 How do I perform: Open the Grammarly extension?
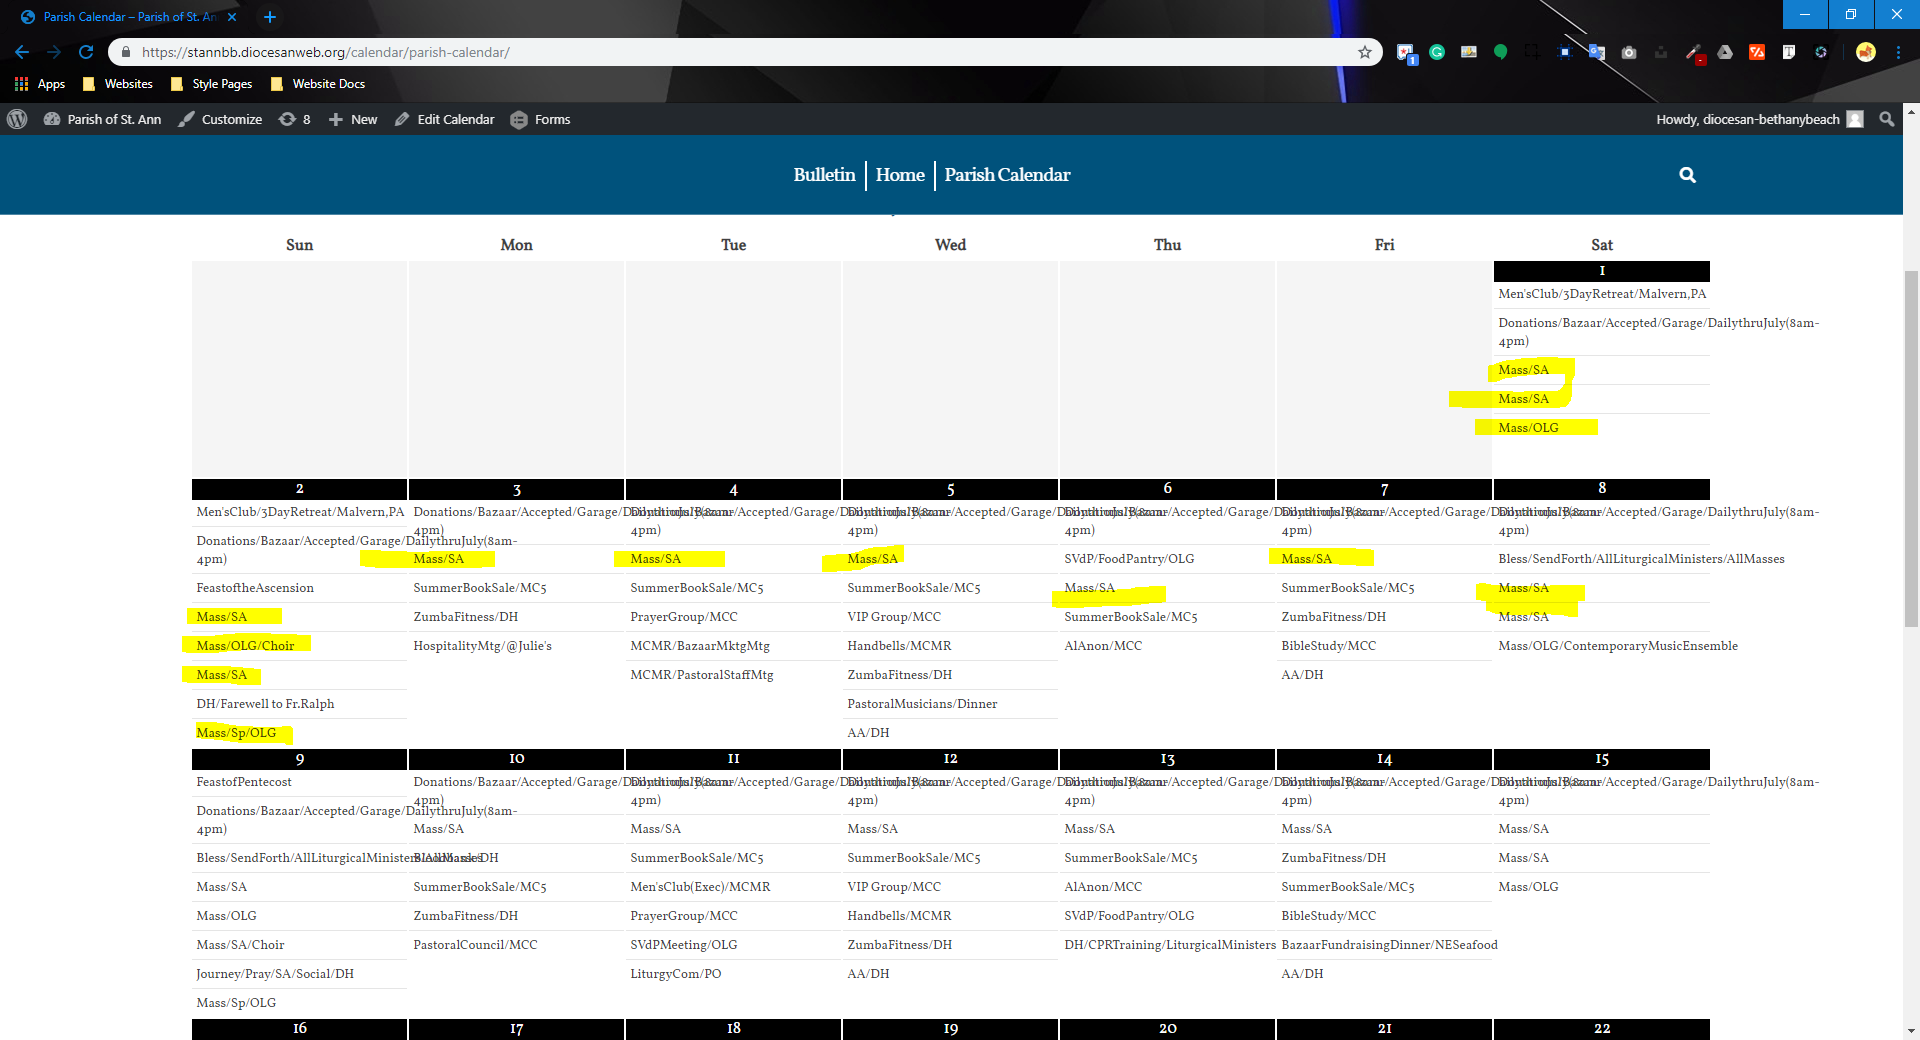[x=1437, y=52]
